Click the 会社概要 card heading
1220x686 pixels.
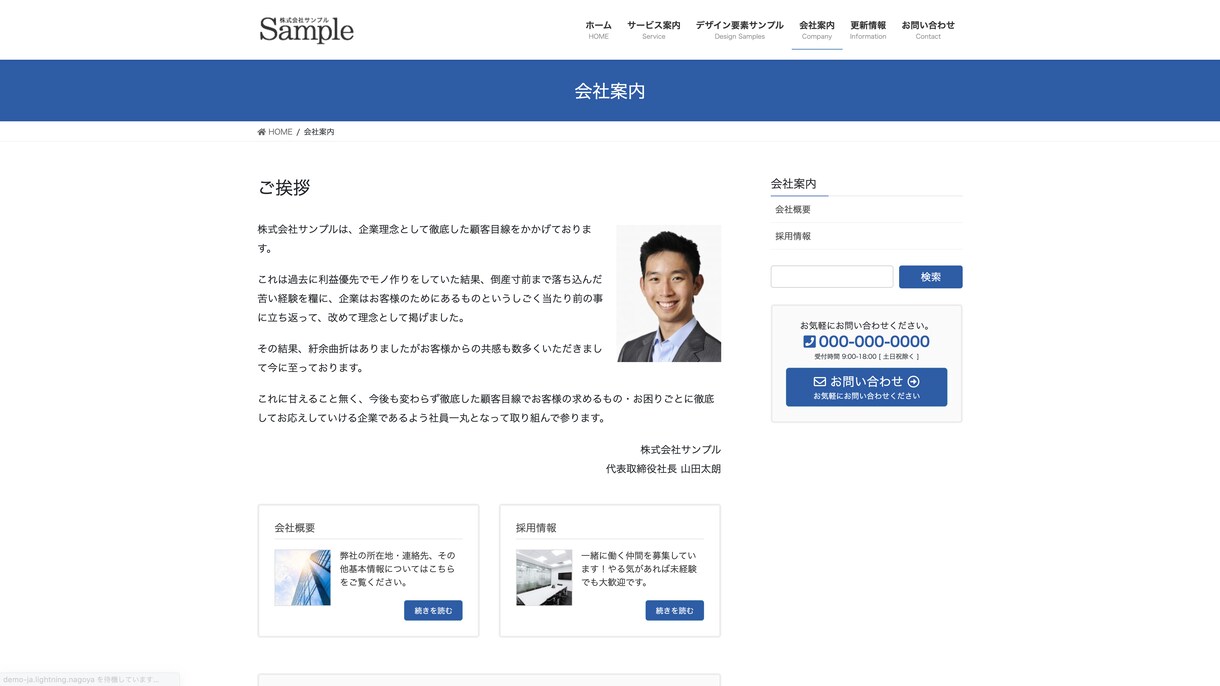(295, 528)
